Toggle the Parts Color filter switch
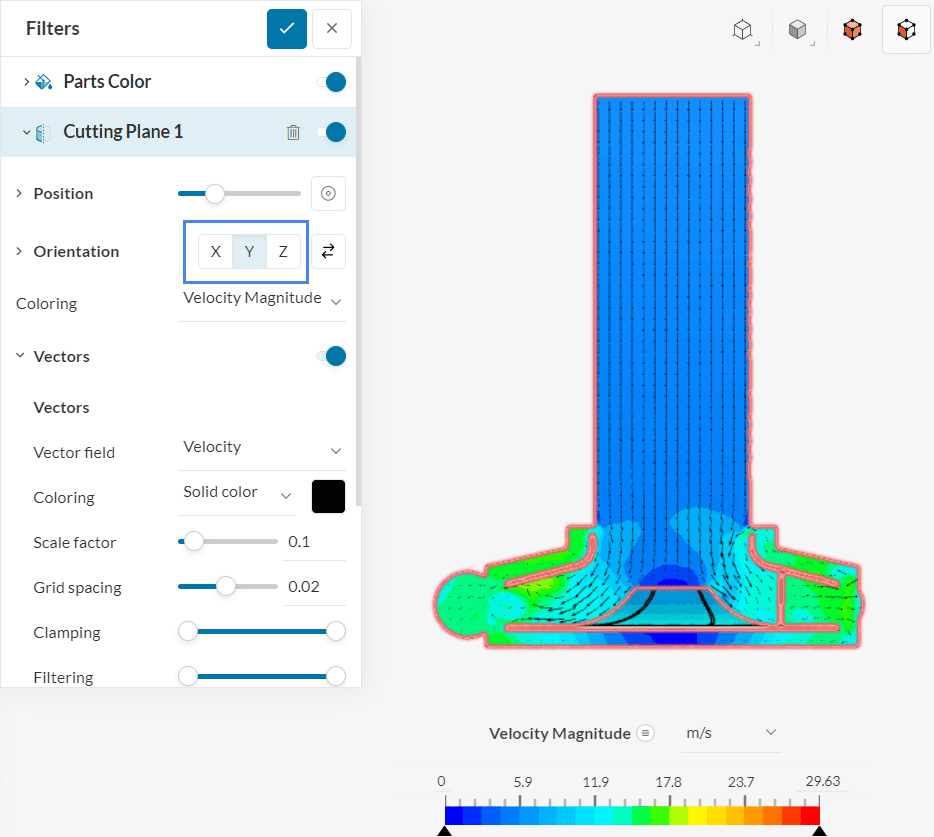This screenshot has height=837, width=934. (x=331, y=82)
